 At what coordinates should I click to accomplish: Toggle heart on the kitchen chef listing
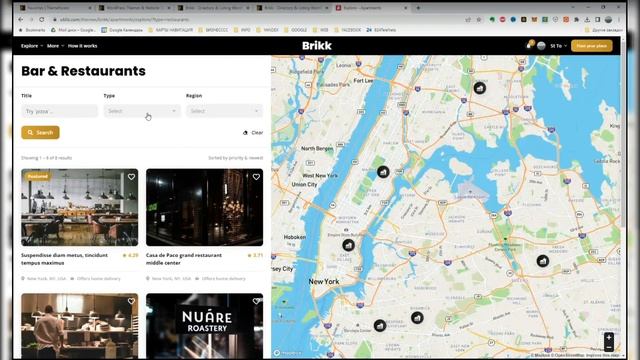[x=131, y=301]
